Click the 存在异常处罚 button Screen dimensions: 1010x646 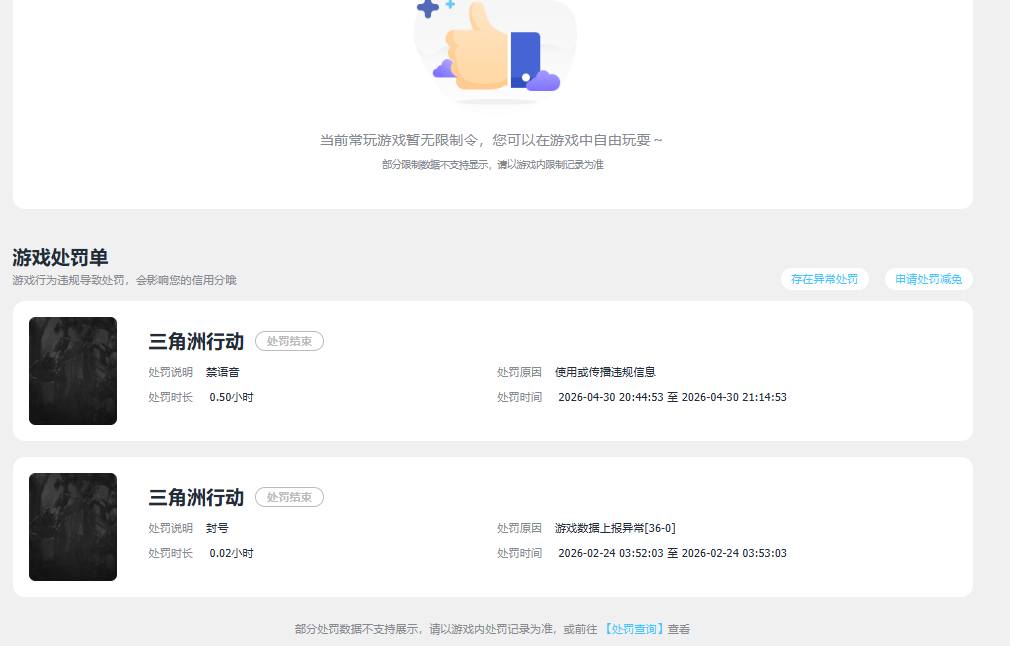[x=824, y=279]
